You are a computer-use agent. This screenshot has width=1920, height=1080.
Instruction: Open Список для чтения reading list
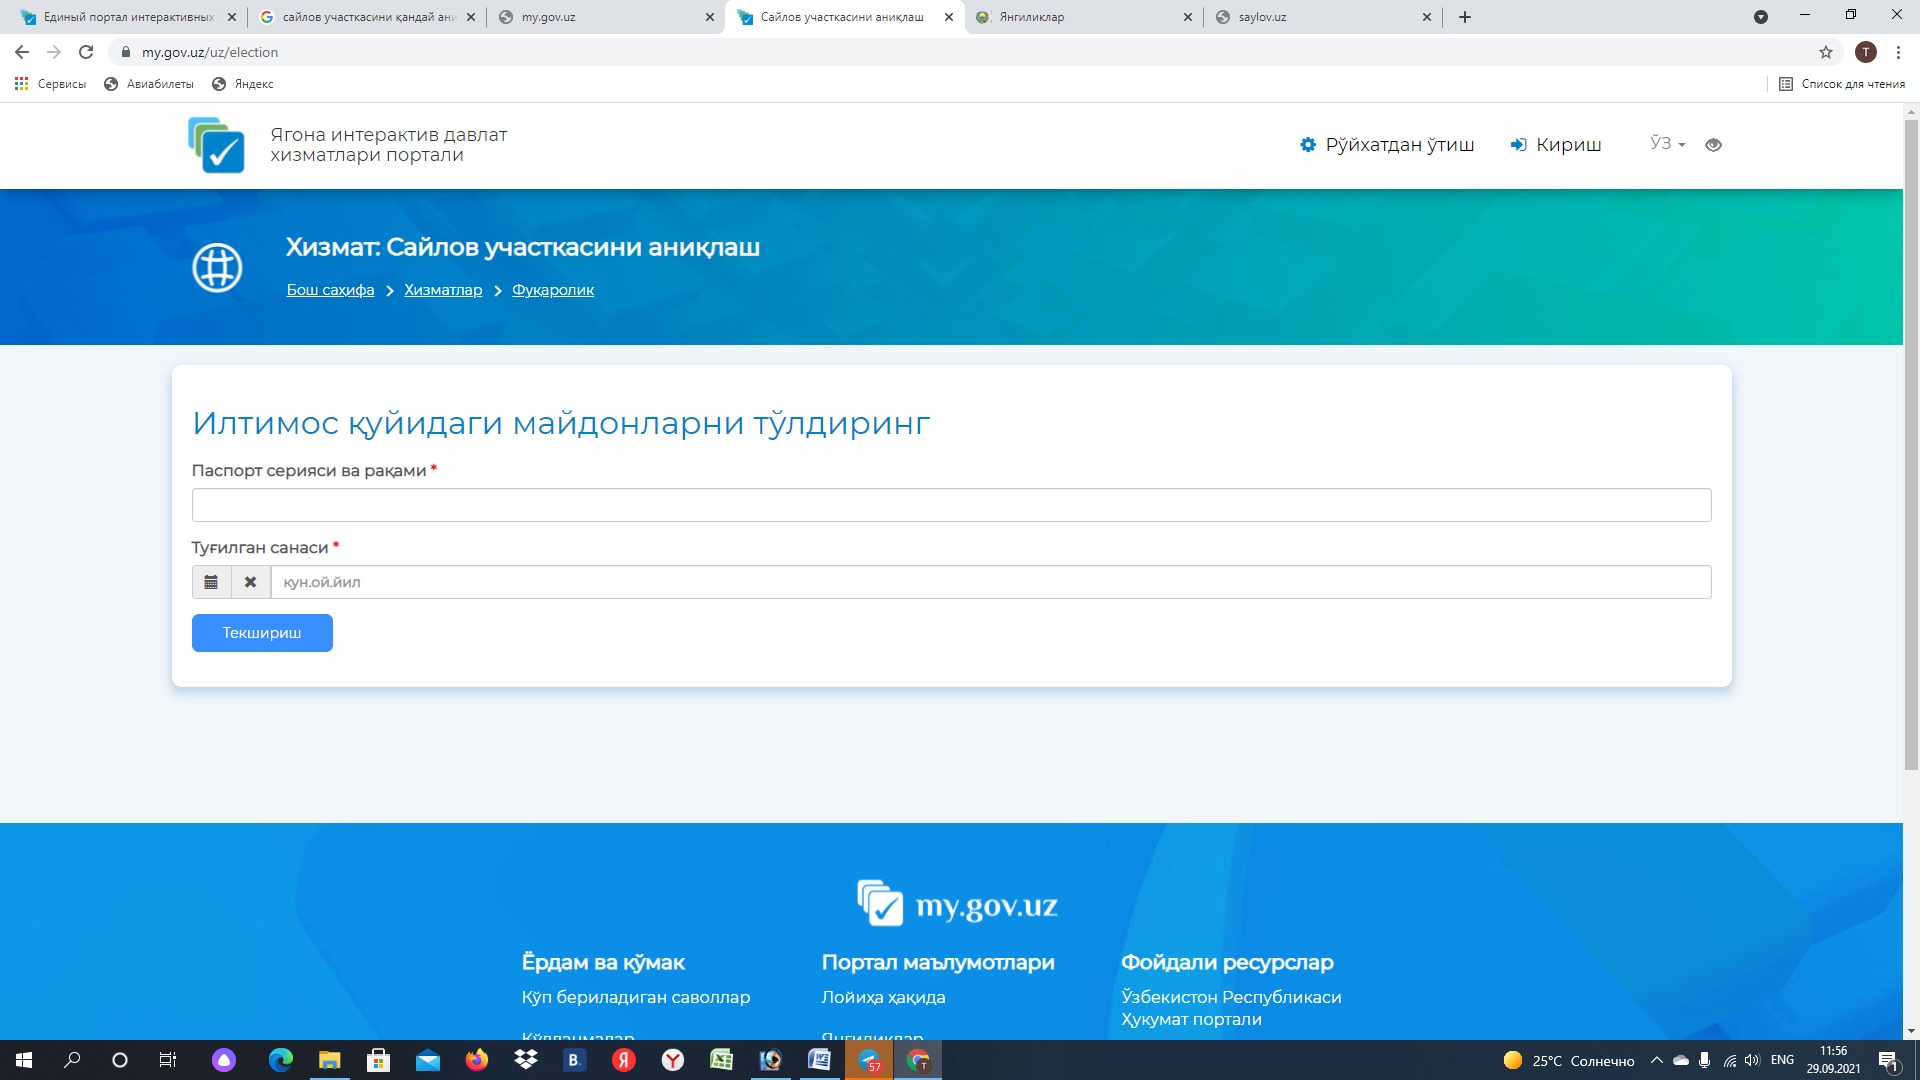pyautogui.click(x=1842, y=84)
